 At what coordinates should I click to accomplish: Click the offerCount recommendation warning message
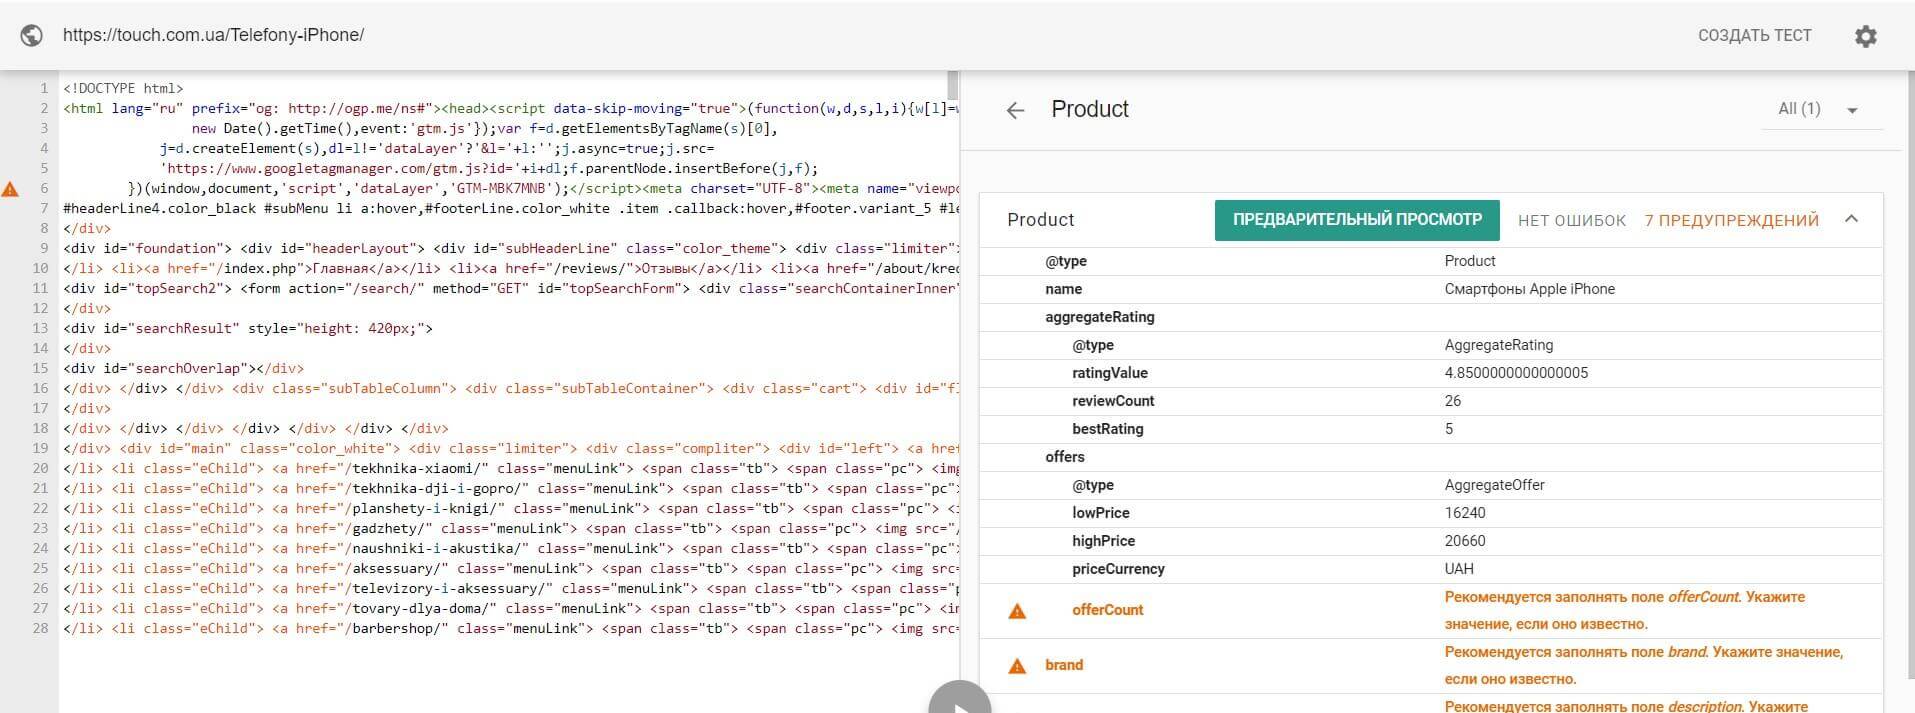(x=1624, y=610)
